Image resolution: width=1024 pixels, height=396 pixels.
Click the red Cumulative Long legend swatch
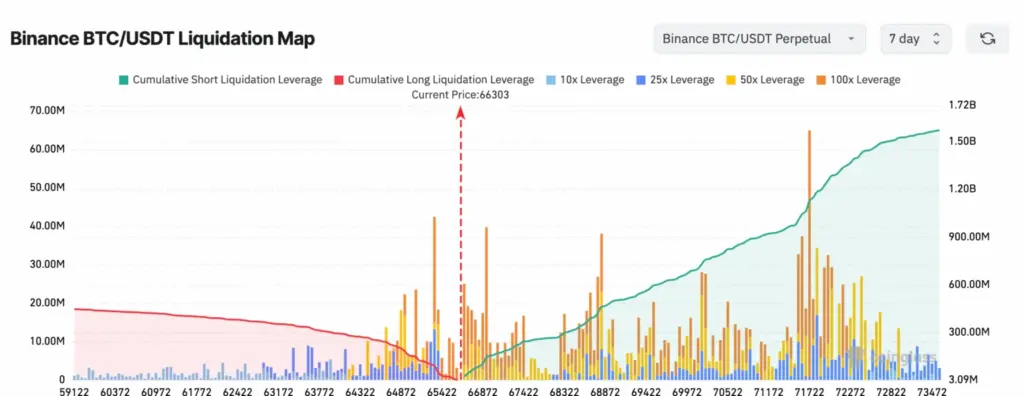point(338,80)
